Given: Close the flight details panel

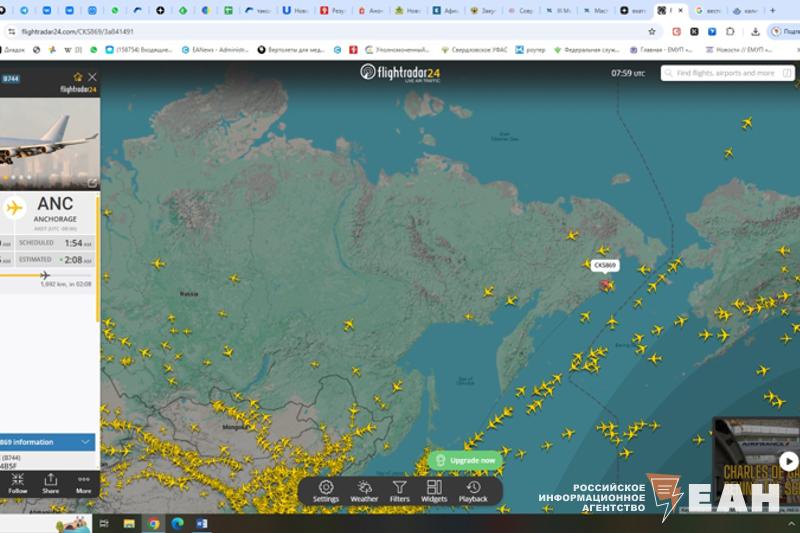Looking at the screenshot, I should click(93, 77).
